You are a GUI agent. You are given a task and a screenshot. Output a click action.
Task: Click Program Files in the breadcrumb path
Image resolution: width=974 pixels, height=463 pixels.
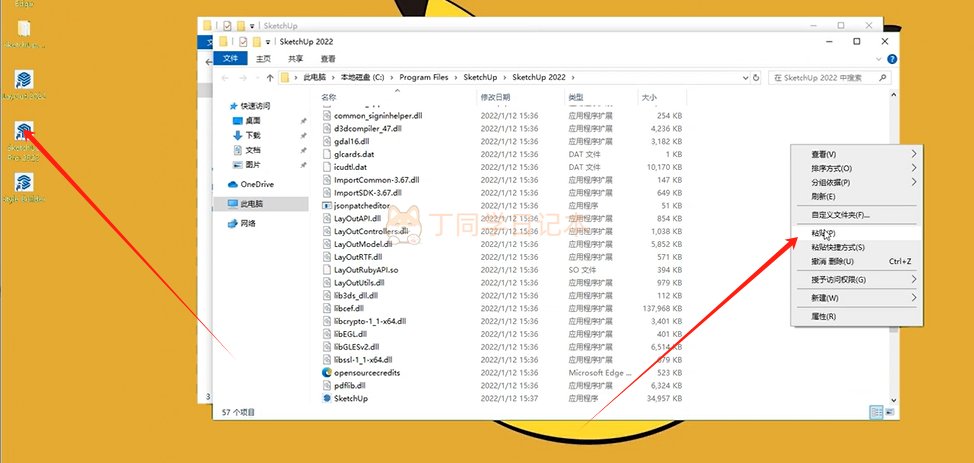(426, 77)
